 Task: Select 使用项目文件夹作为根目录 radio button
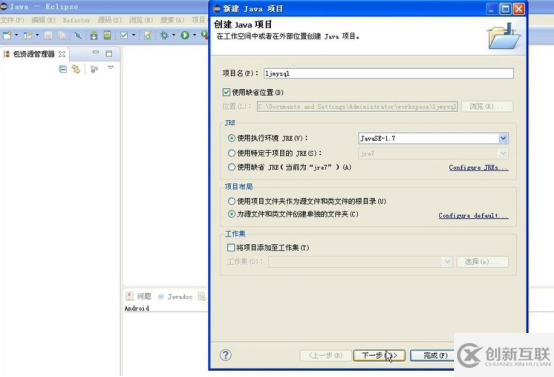click(x=231, y=201)
